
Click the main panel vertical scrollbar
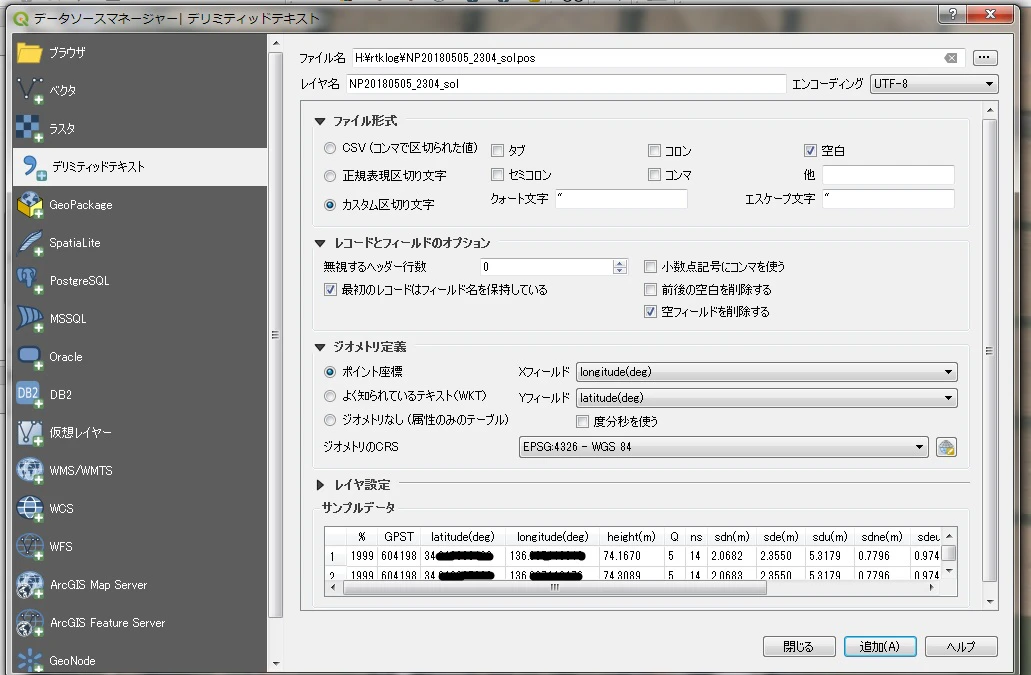pos(990,351)
